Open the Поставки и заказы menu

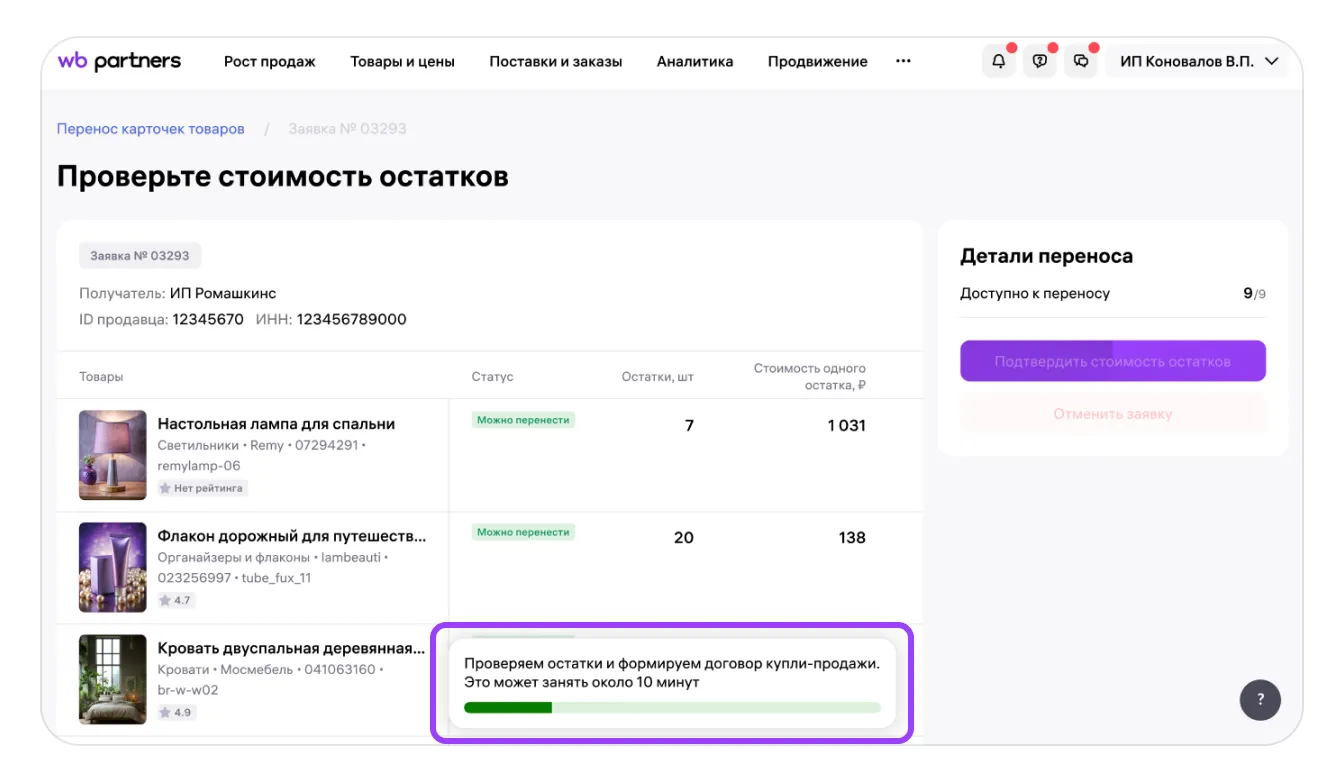(555, 62)
